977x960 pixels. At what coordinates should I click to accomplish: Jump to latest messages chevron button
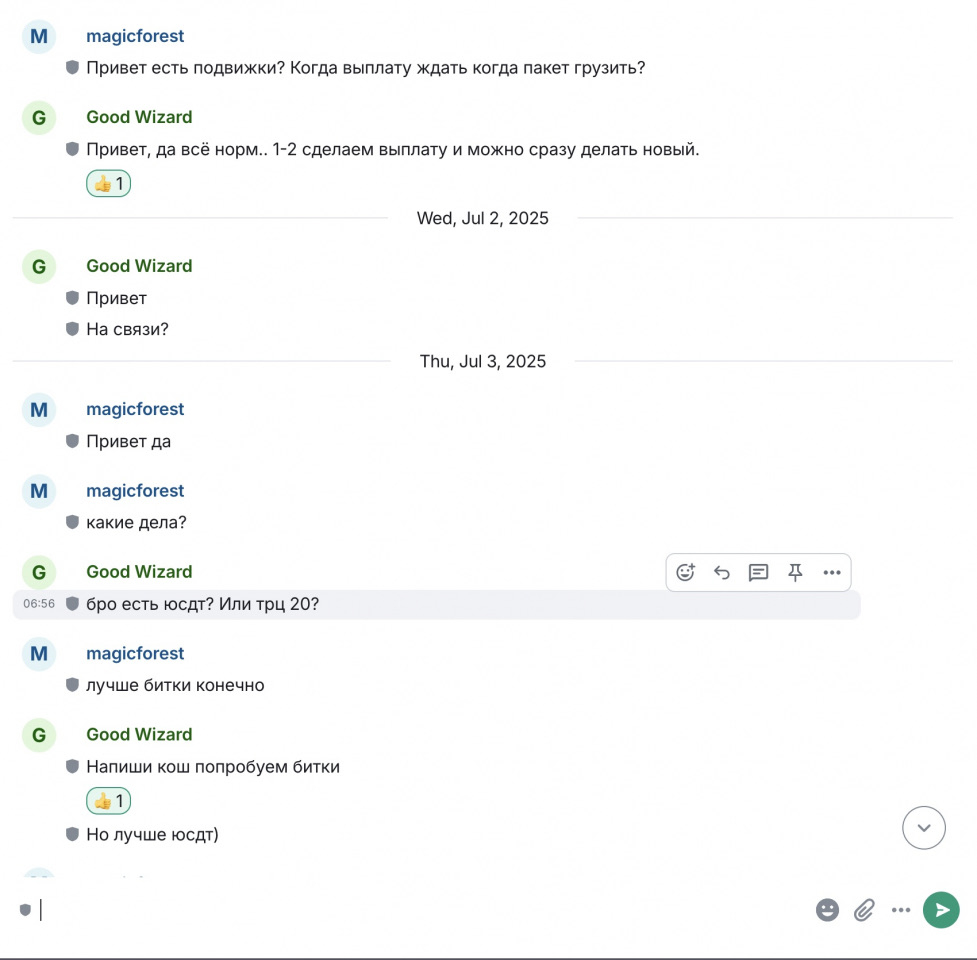pyautogui.click(x=923, y=827)
